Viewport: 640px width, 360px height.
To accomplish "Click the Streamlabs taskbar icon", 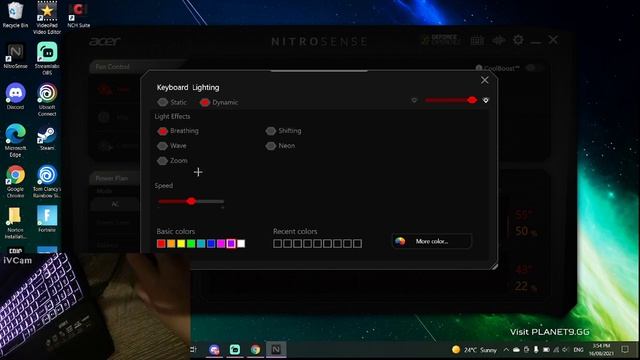I will coord(235,349).
